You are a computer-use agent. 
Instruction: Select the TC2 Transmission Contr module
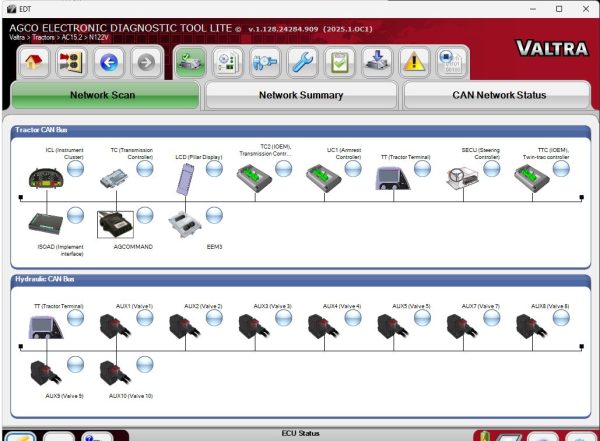pos(254,178)
